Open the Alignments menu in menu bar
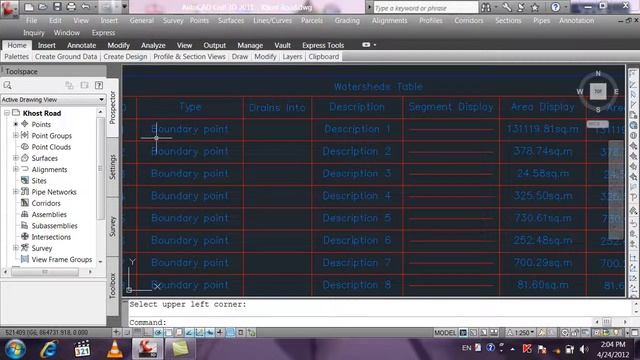Image resolution: width=640 pixels, height=360 pixels. click(x=389, y=20)
